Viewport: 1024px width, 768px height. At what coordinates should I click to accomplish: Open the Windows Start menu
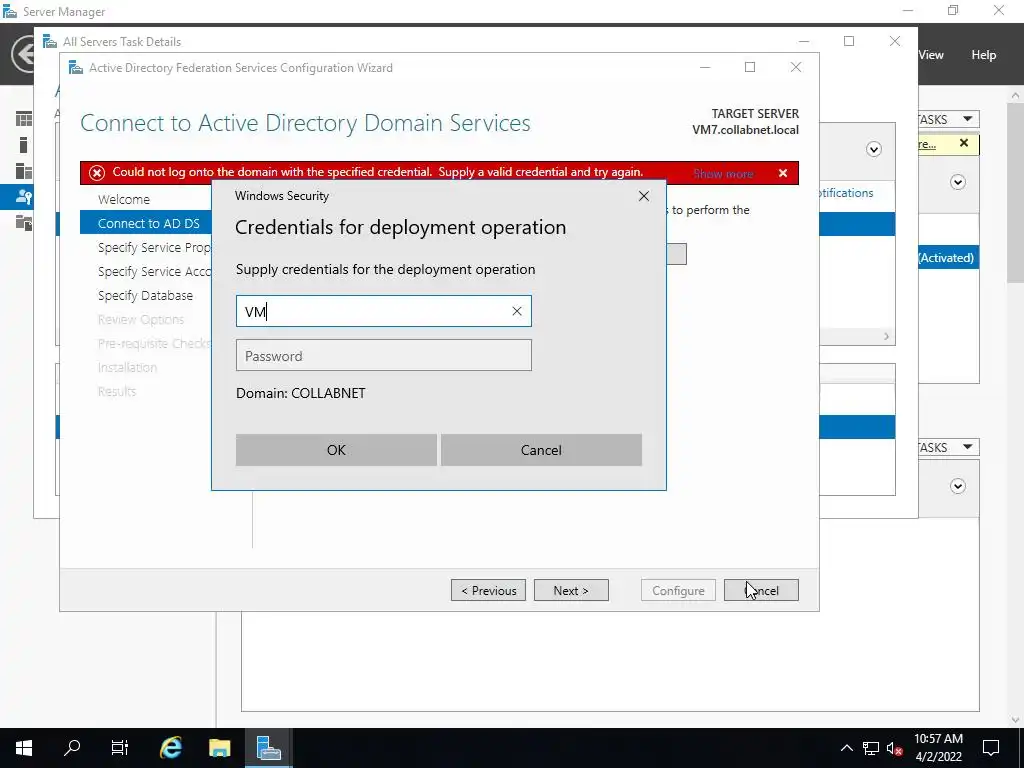24,748
